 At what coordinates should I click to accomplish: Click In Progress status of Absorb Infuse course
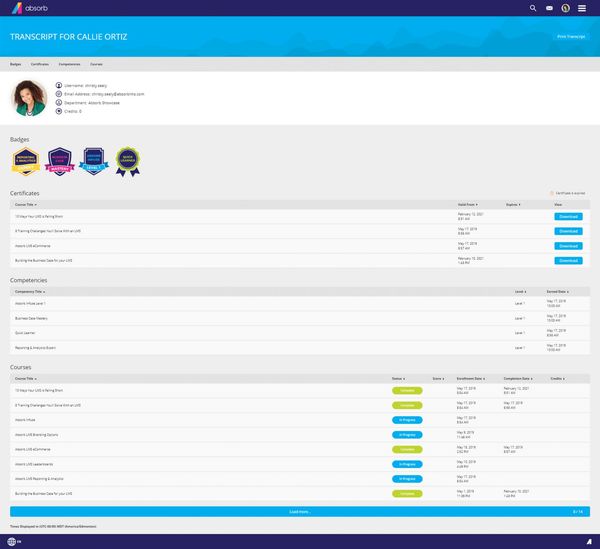(407, 420)
